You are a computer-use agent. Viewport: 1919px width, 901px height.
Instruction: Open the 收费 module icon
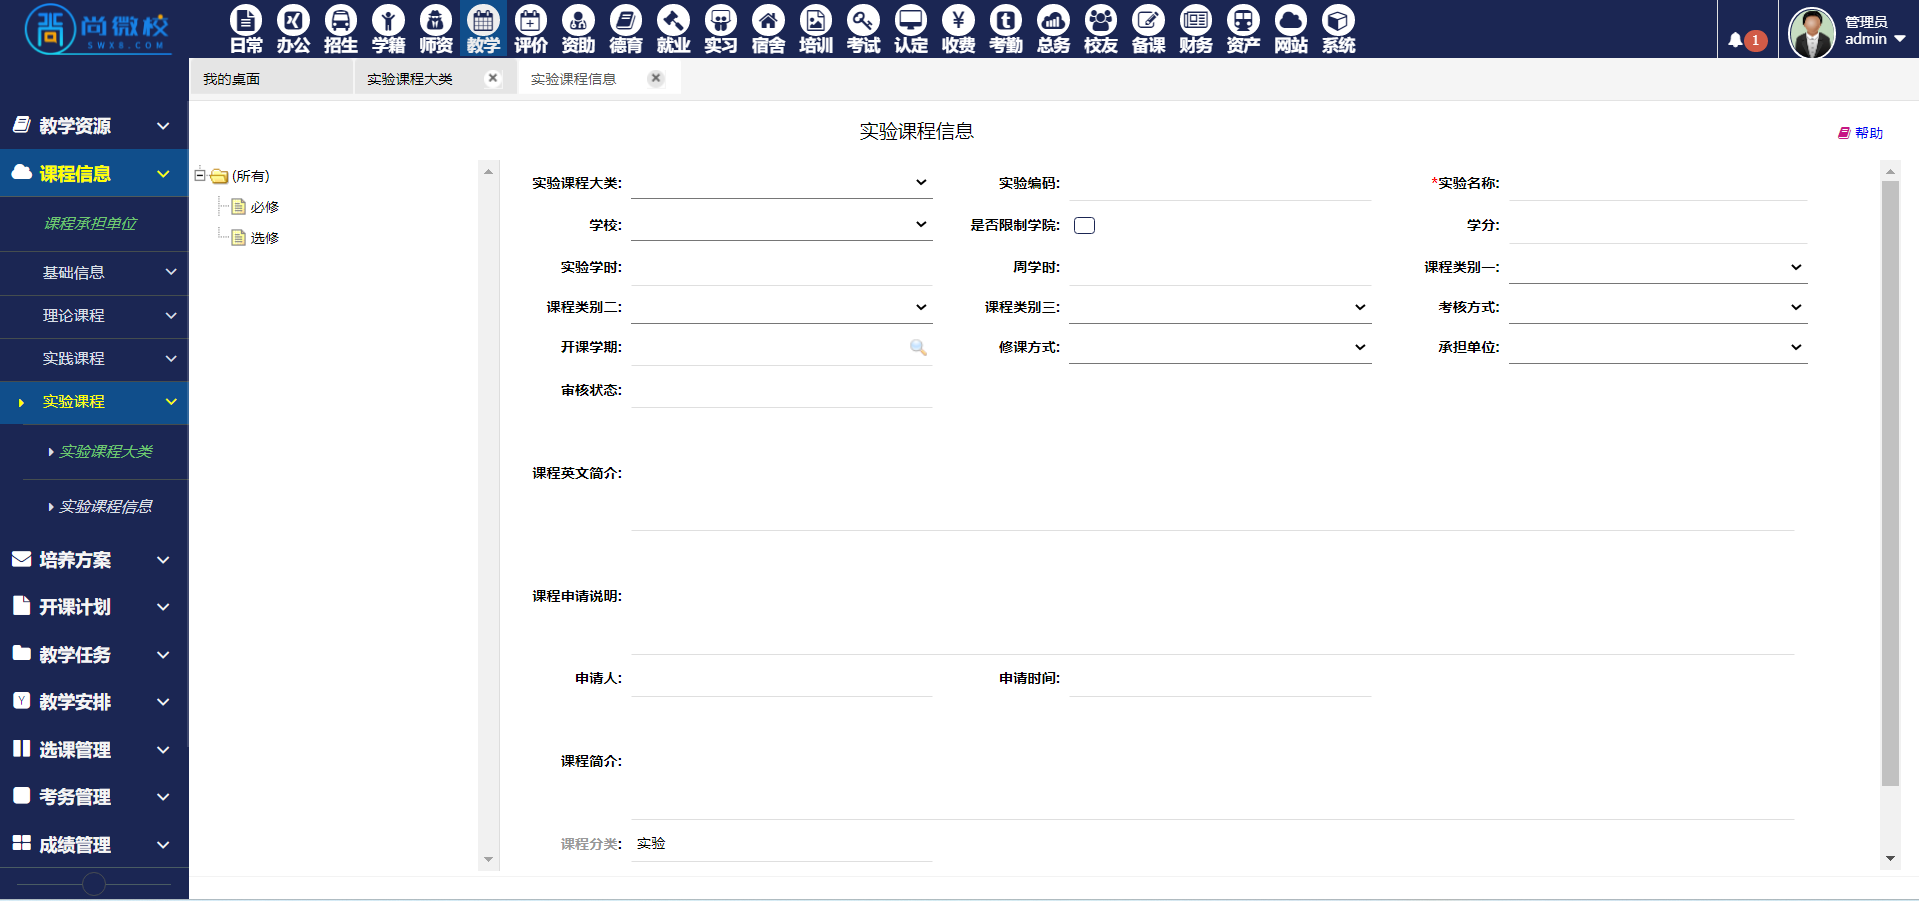[958, 29]
